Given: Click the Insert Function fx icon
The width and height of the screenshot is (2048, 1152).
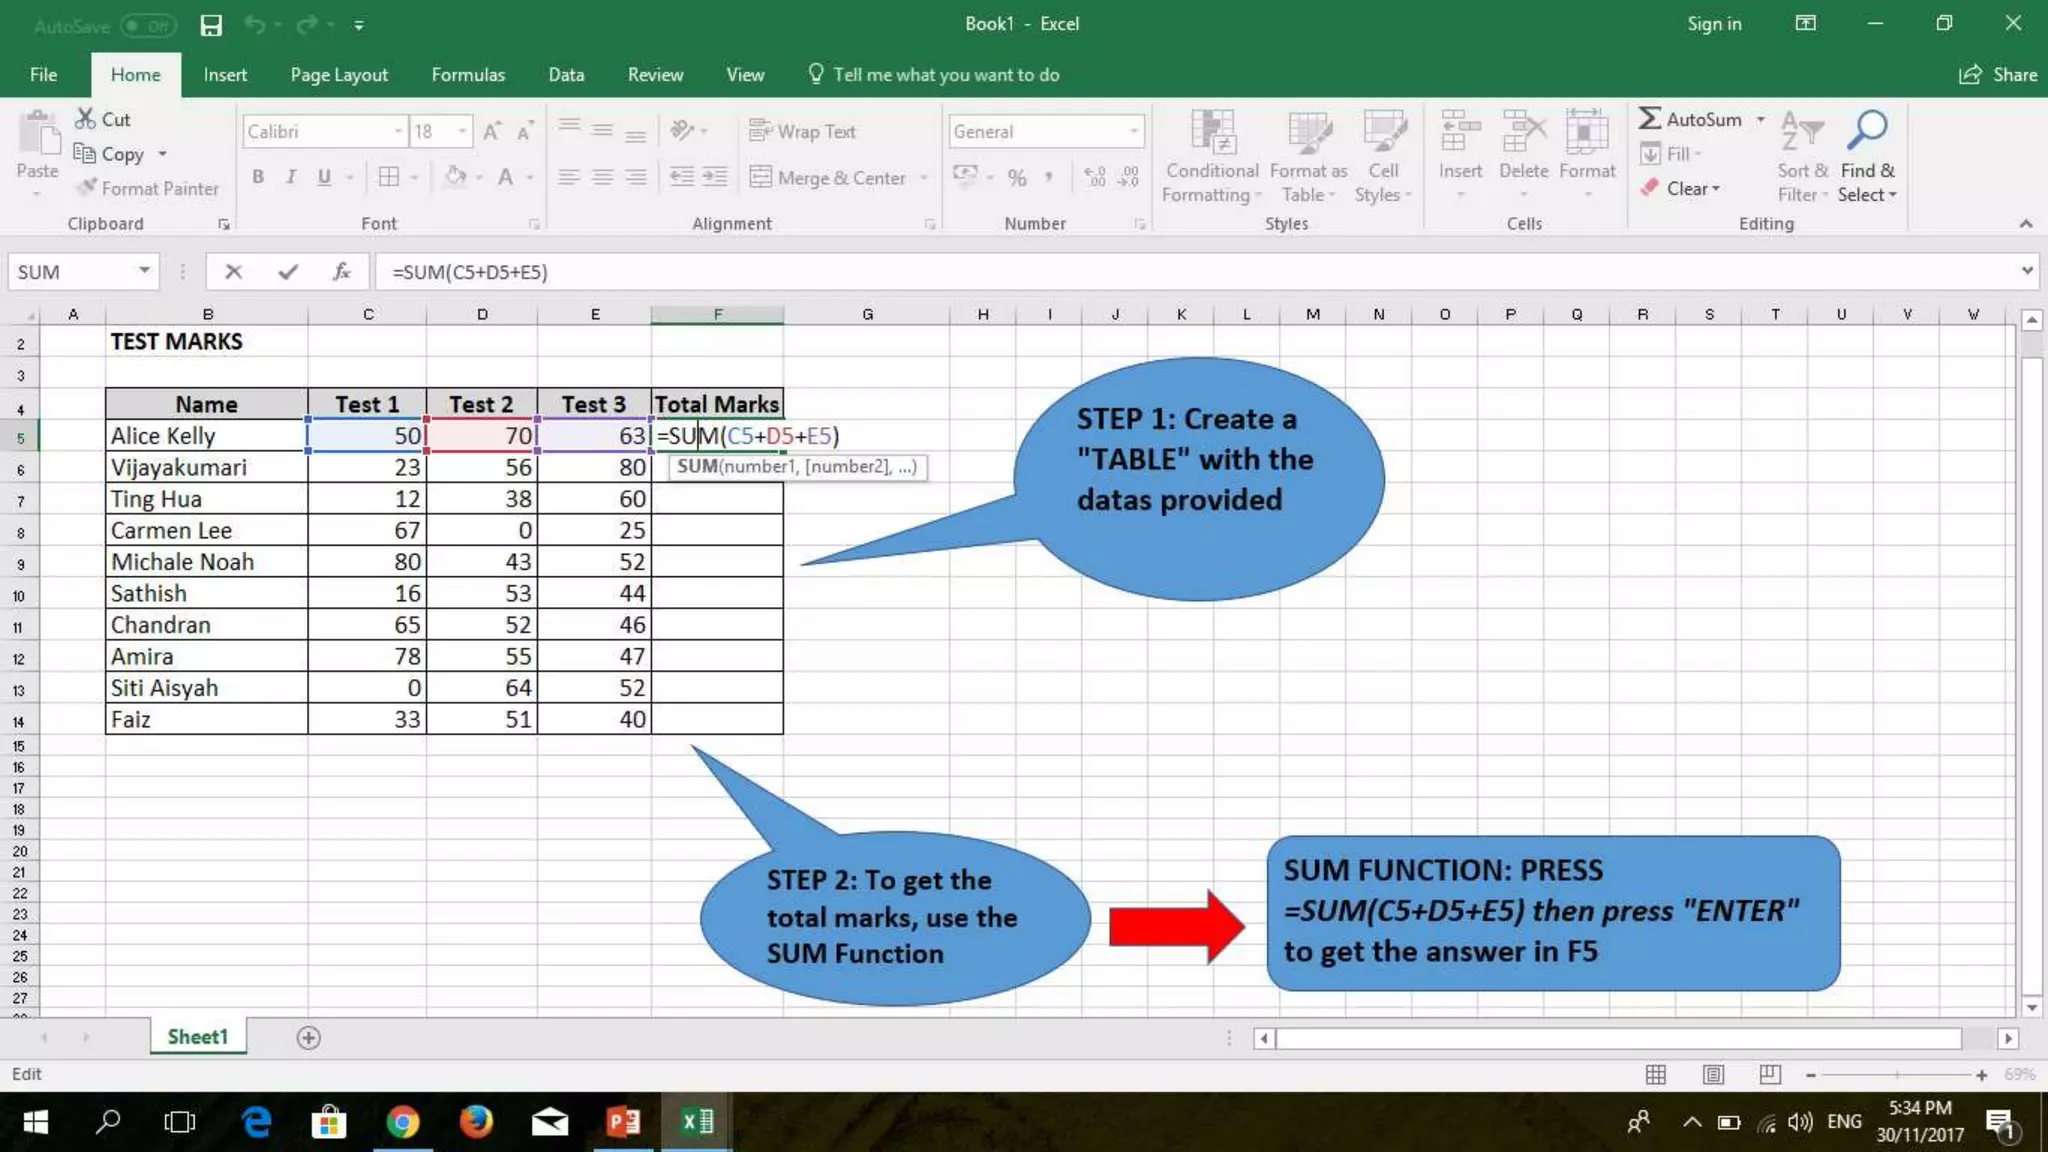Looking at the screenshot, I should (x=341, y=272).
